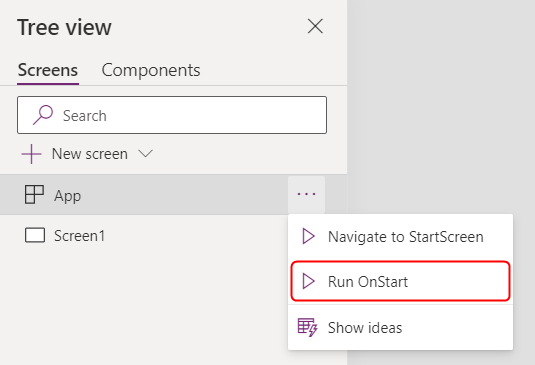The height and width of the screenshot is (365, 535).
Task: Open the Components tab
Action: coord(151,70)
